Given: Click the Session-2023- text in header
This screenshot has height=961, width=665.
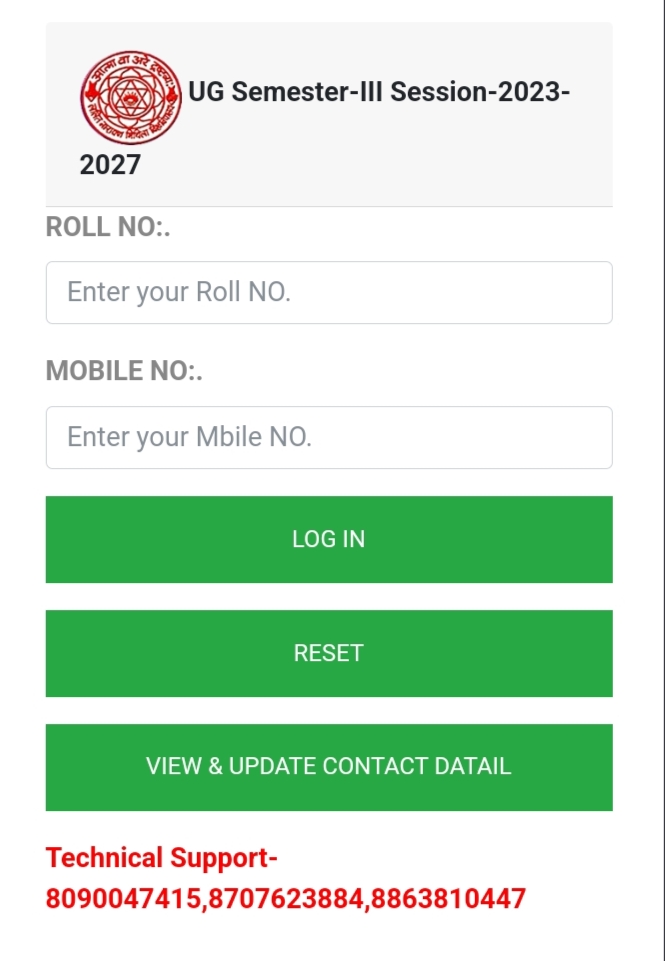Looking at the screenshot, I should click(x=480, y=92).
